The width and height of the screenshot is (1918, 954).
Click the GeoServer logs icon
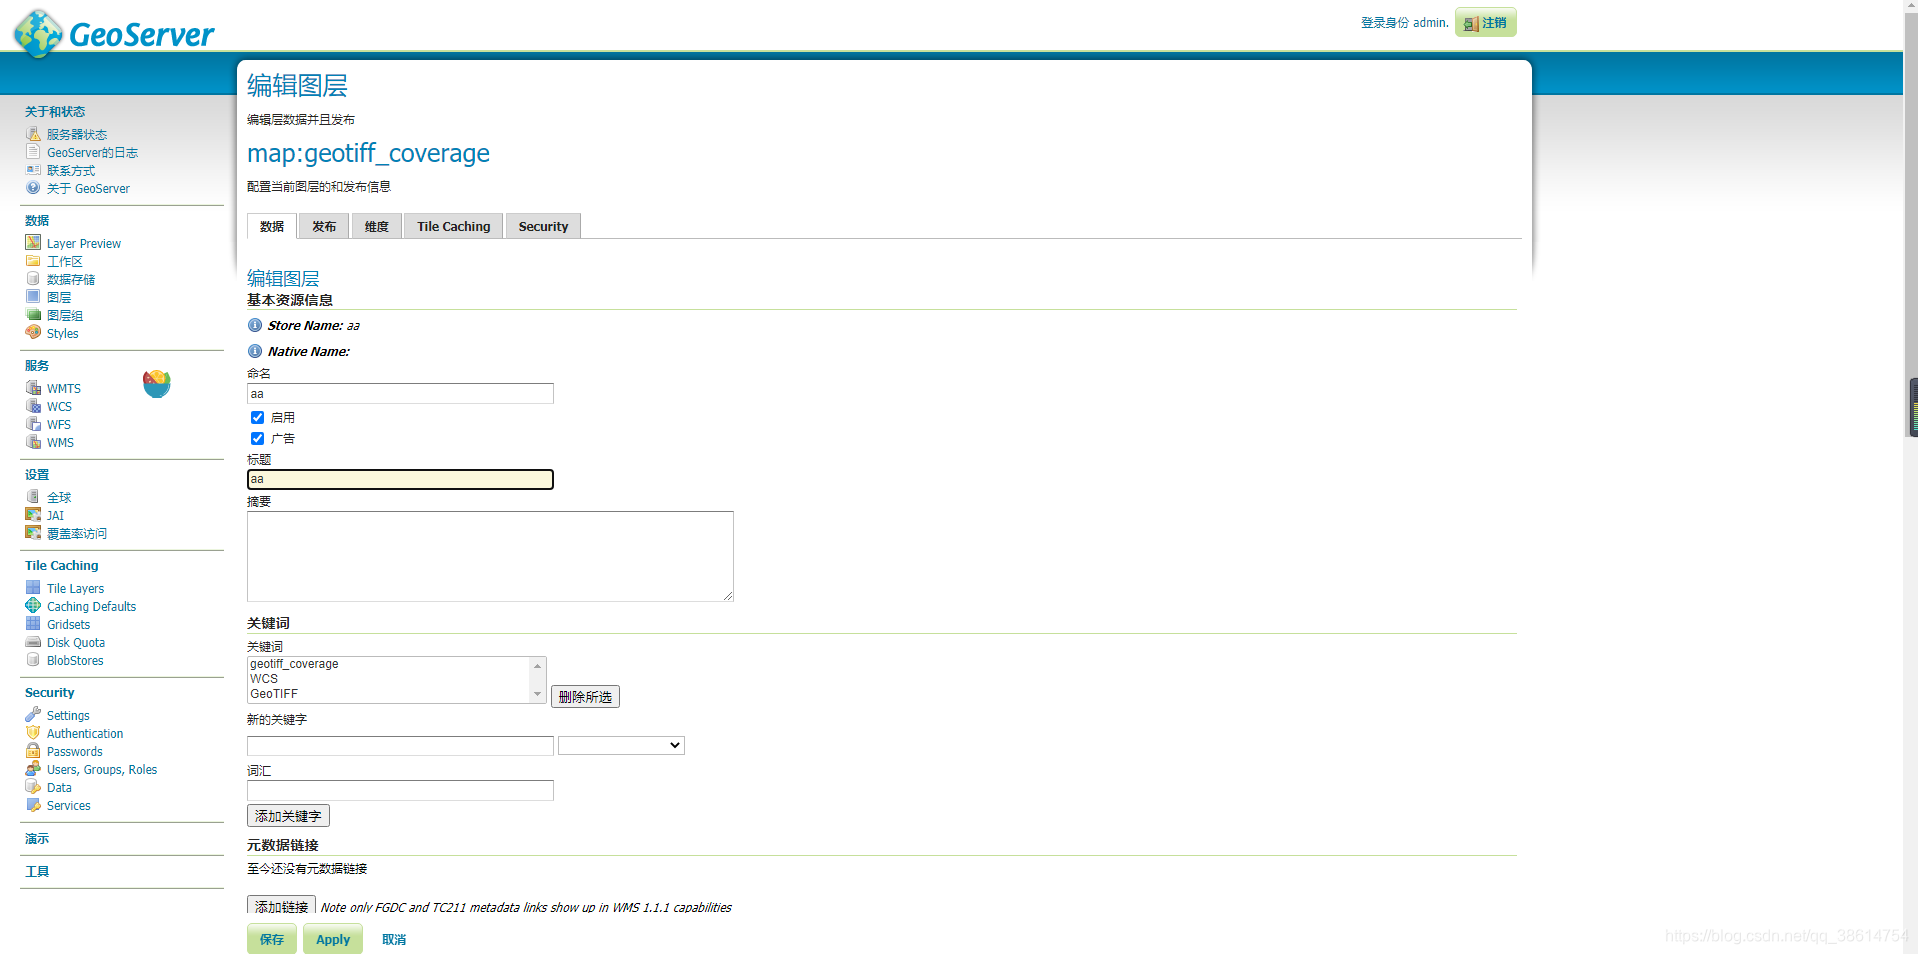33,152
